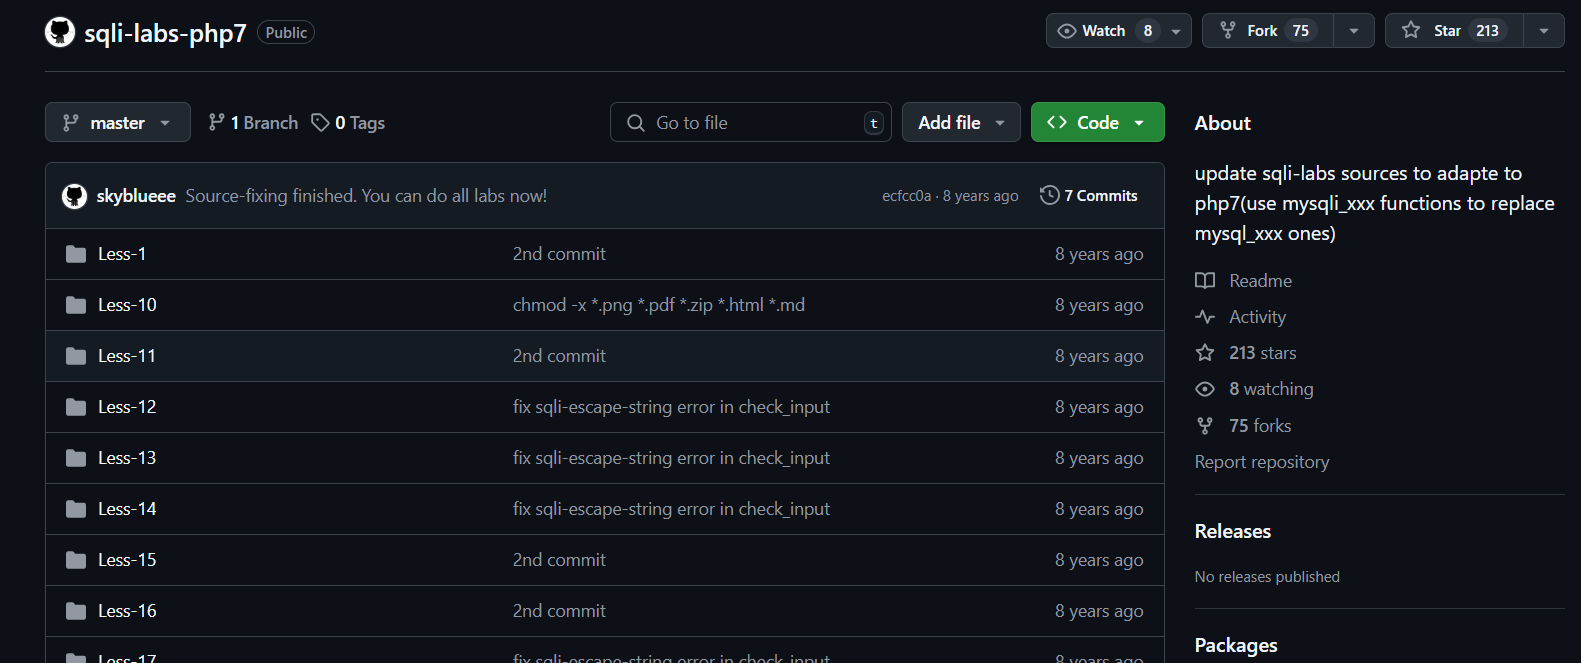This screenshot has height=663, width=1581.
Task: Click the folder icon for Less-1
Action: [76, 254]
